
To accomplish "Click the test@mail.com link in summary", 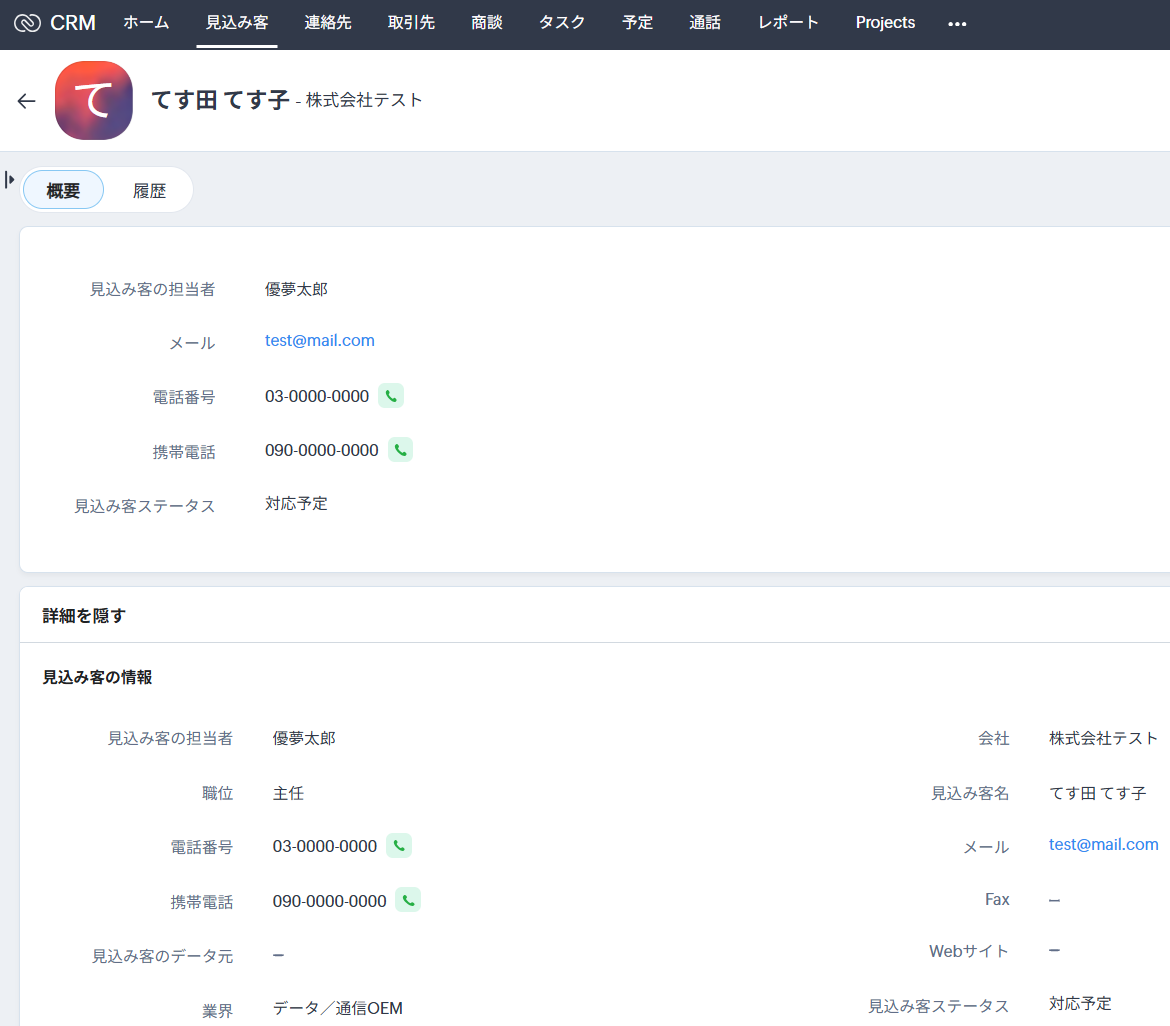I will 320,341.
